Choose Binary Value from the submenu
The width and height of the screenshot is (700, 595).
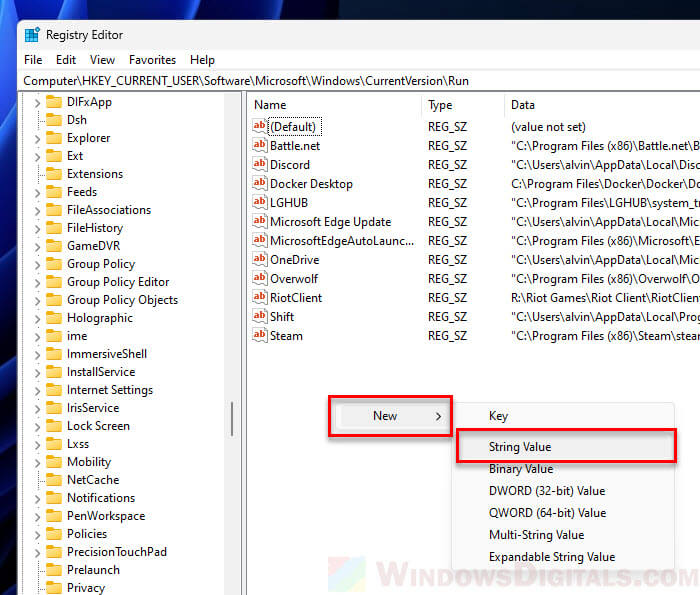(x=563, y=469)
